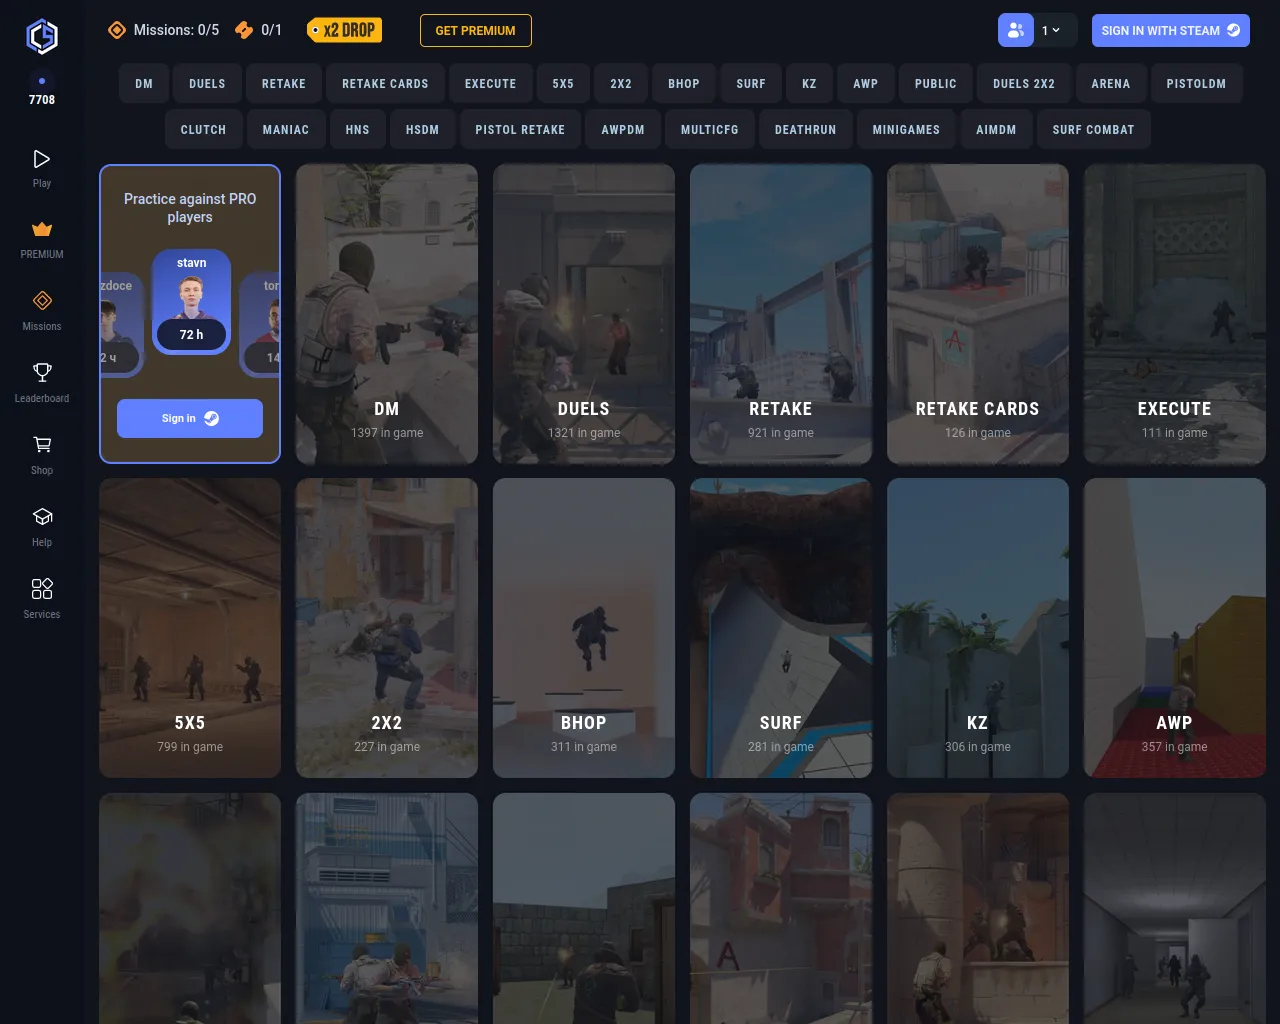
Task: Select the BHOP mode tab
Action: click(x=684, y=84)
